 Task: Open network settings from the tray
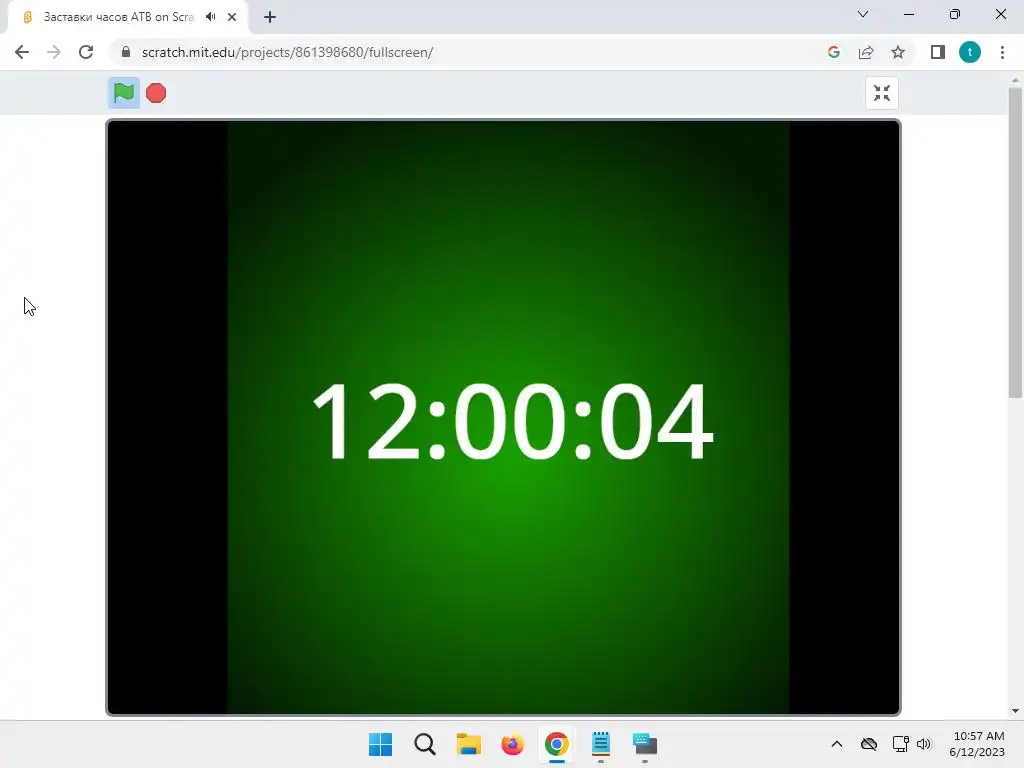tap(900, 744)
